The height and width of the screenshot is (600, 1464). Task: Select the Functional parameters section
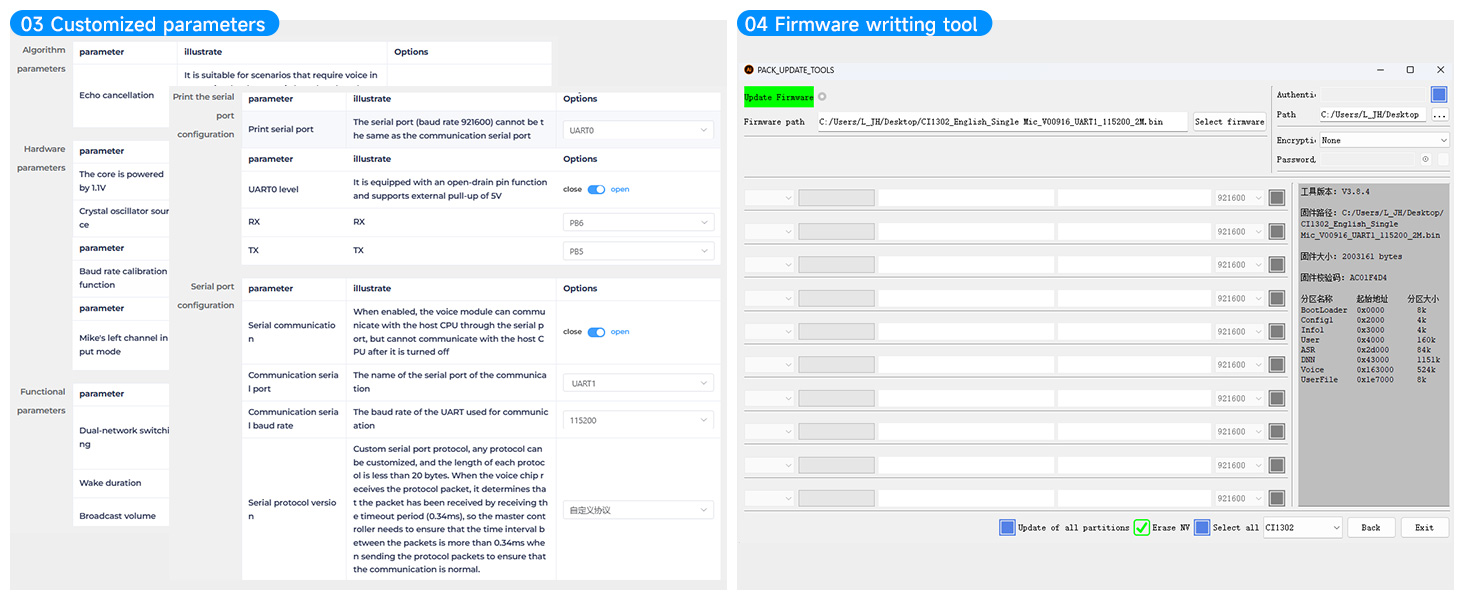41,400
